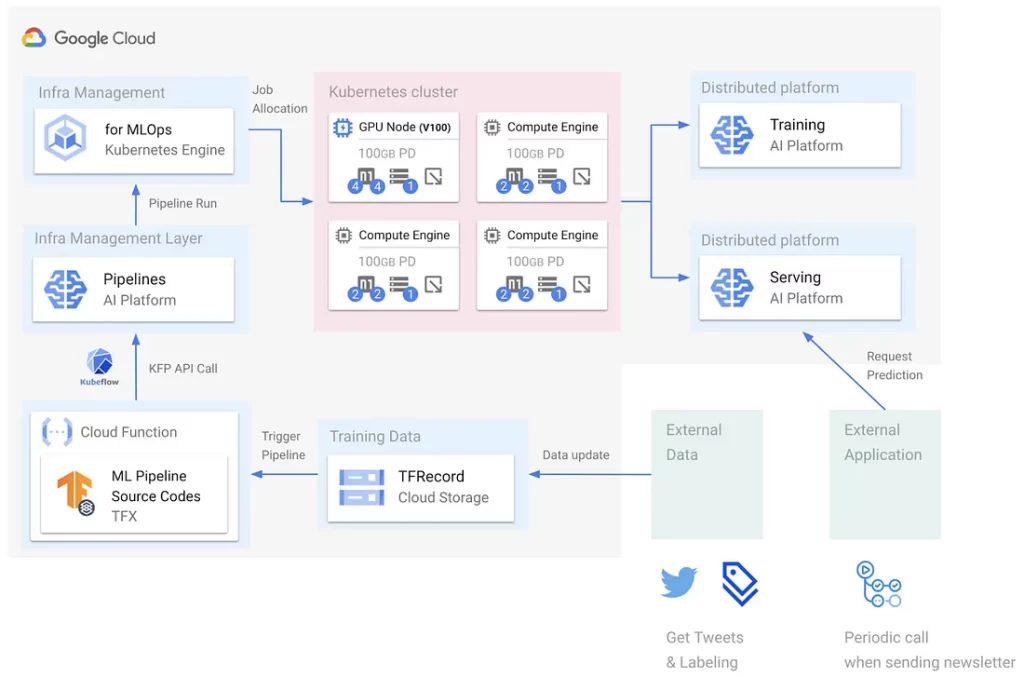
Task: Select the Kubernetes Engine hexagon icon
Action: pyautogui.click(x=66, y=139)
